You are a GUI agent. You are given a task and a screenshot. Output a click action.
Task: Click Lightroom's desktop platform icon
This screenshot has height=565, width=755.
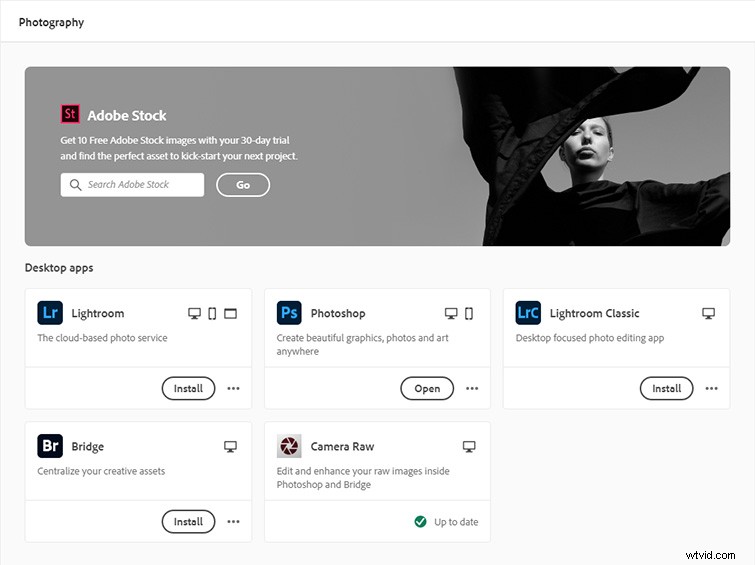pos(194,314)
